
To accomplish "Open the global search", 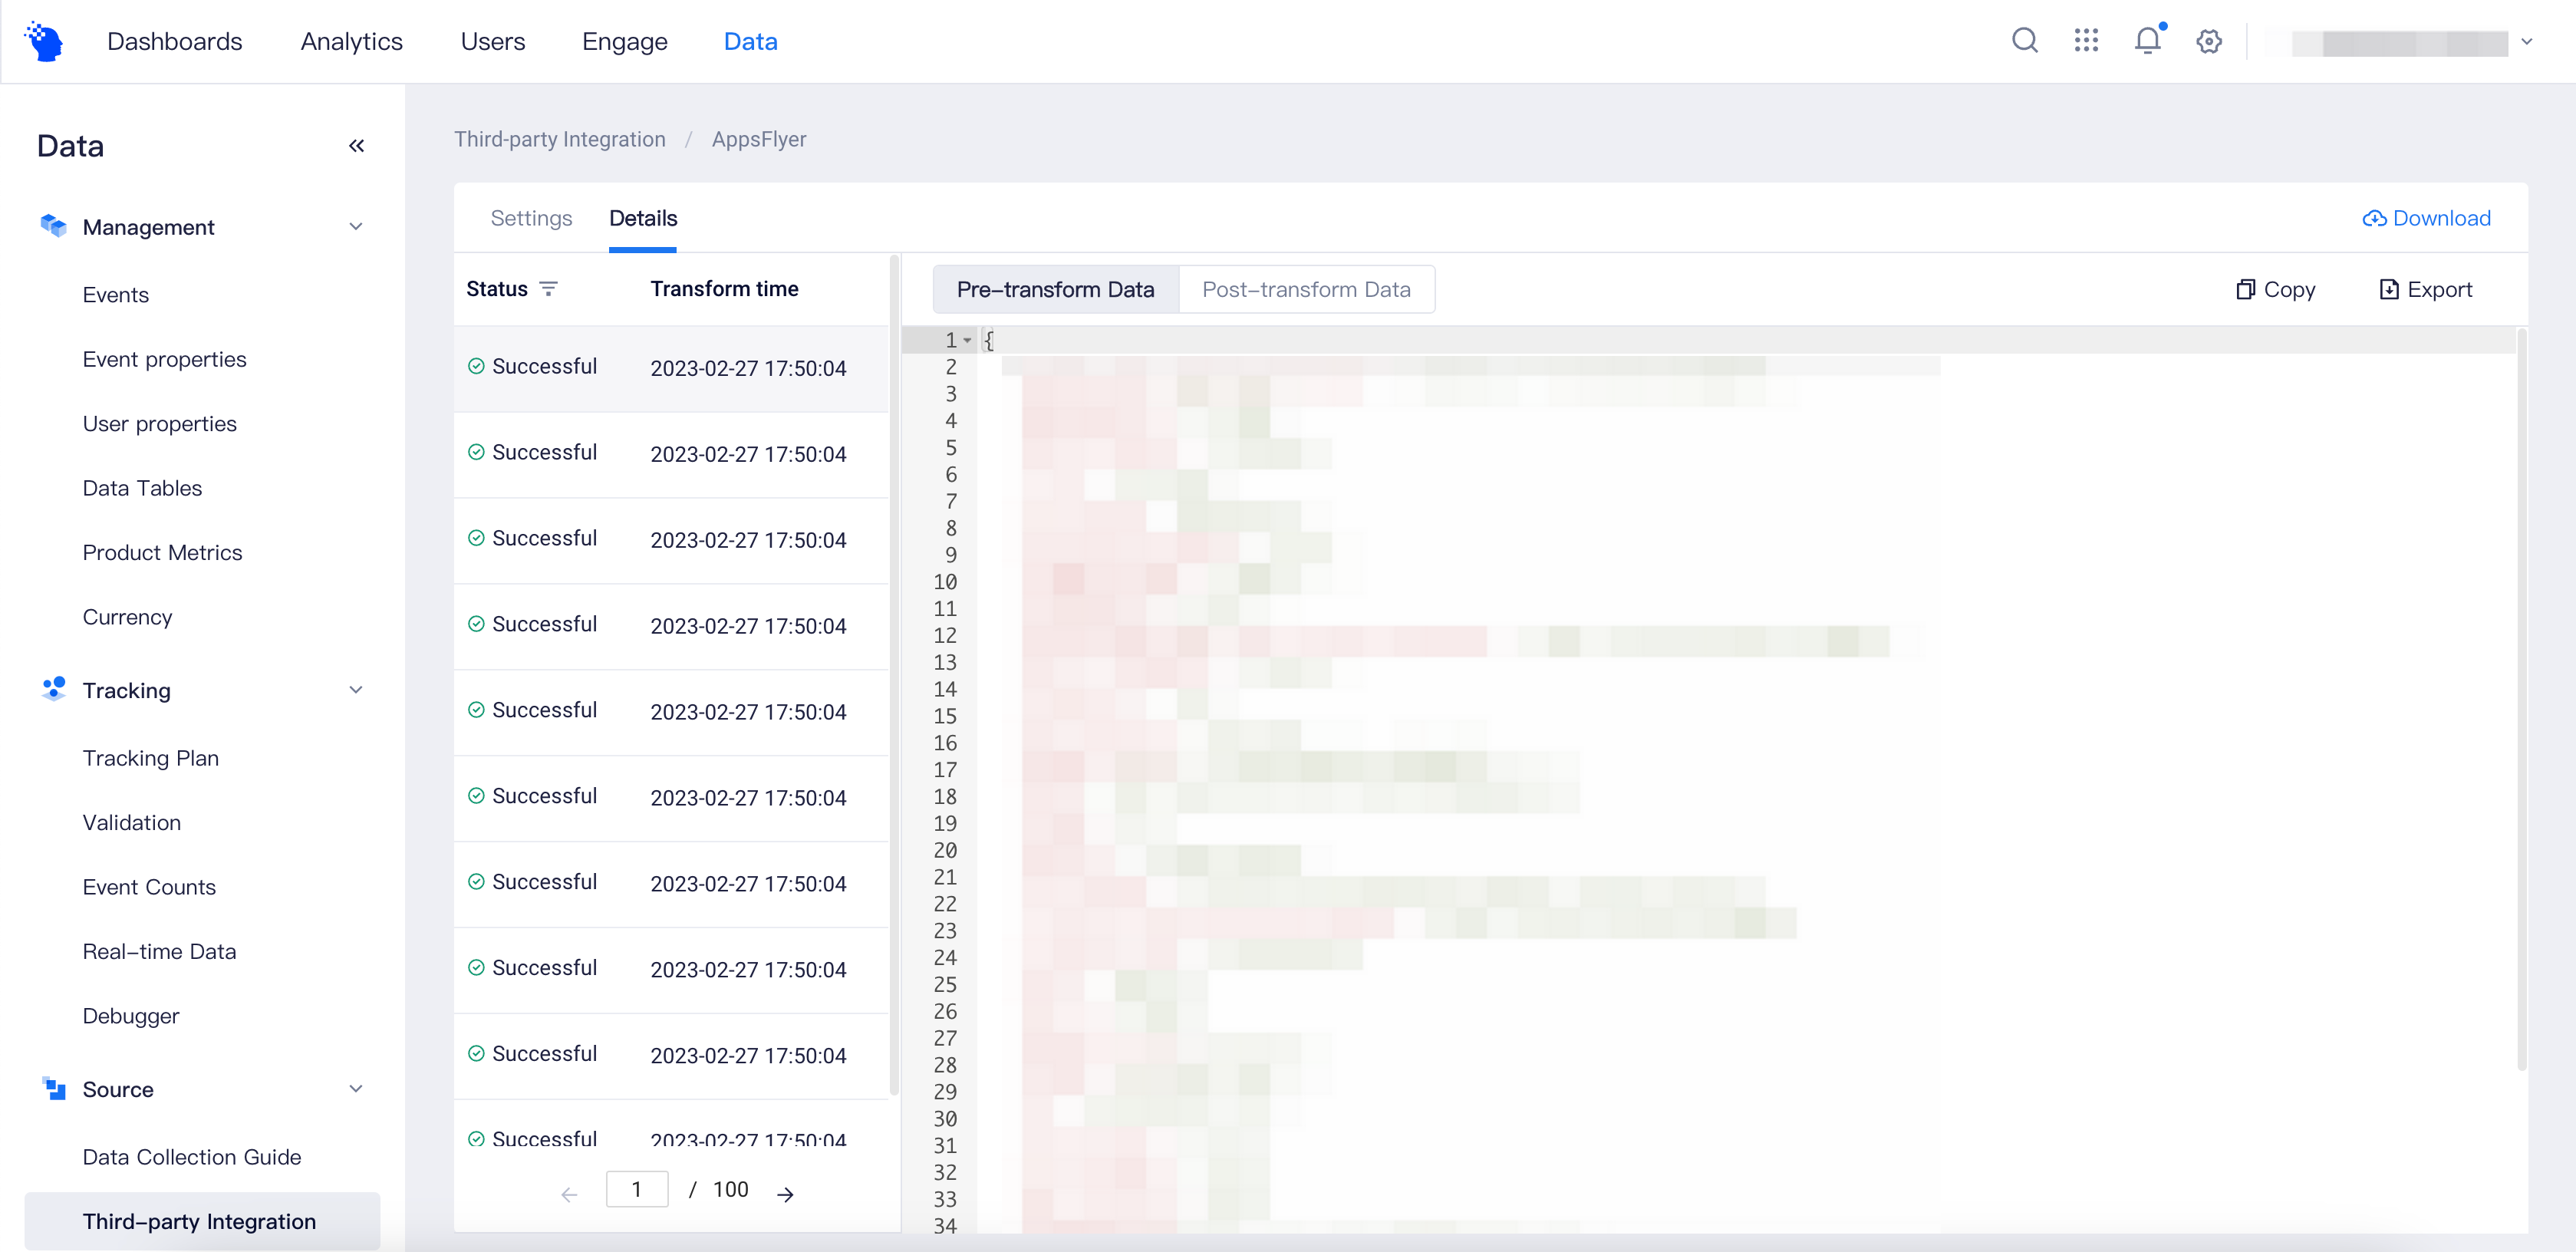I will point(2024,41).
